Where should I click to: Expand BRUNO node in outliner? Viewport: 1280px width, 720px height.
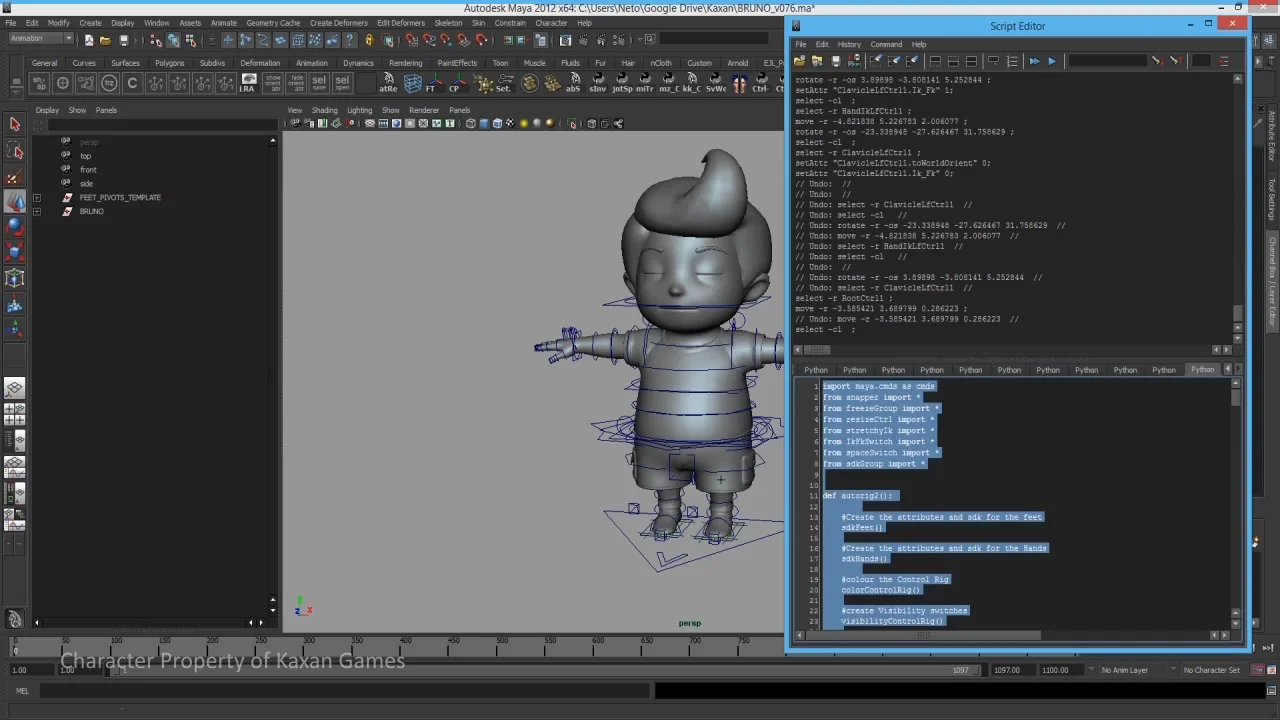pyautogui.click(x=37, y=212)
